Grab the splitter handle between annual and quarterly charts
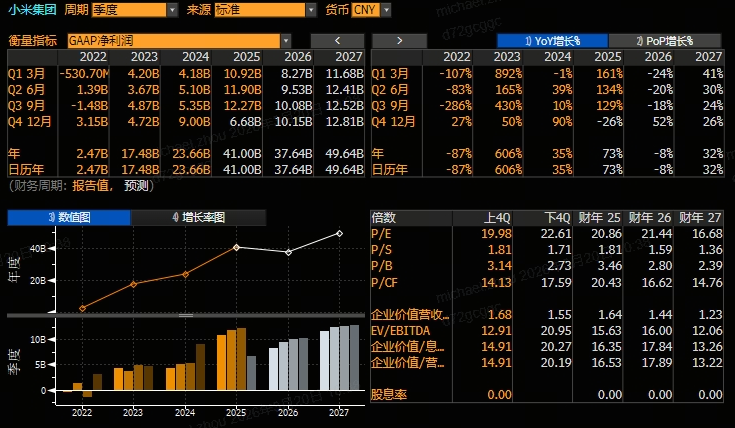Image resolution: width=735 pixels, height=428 pixels. coord(184,314)
